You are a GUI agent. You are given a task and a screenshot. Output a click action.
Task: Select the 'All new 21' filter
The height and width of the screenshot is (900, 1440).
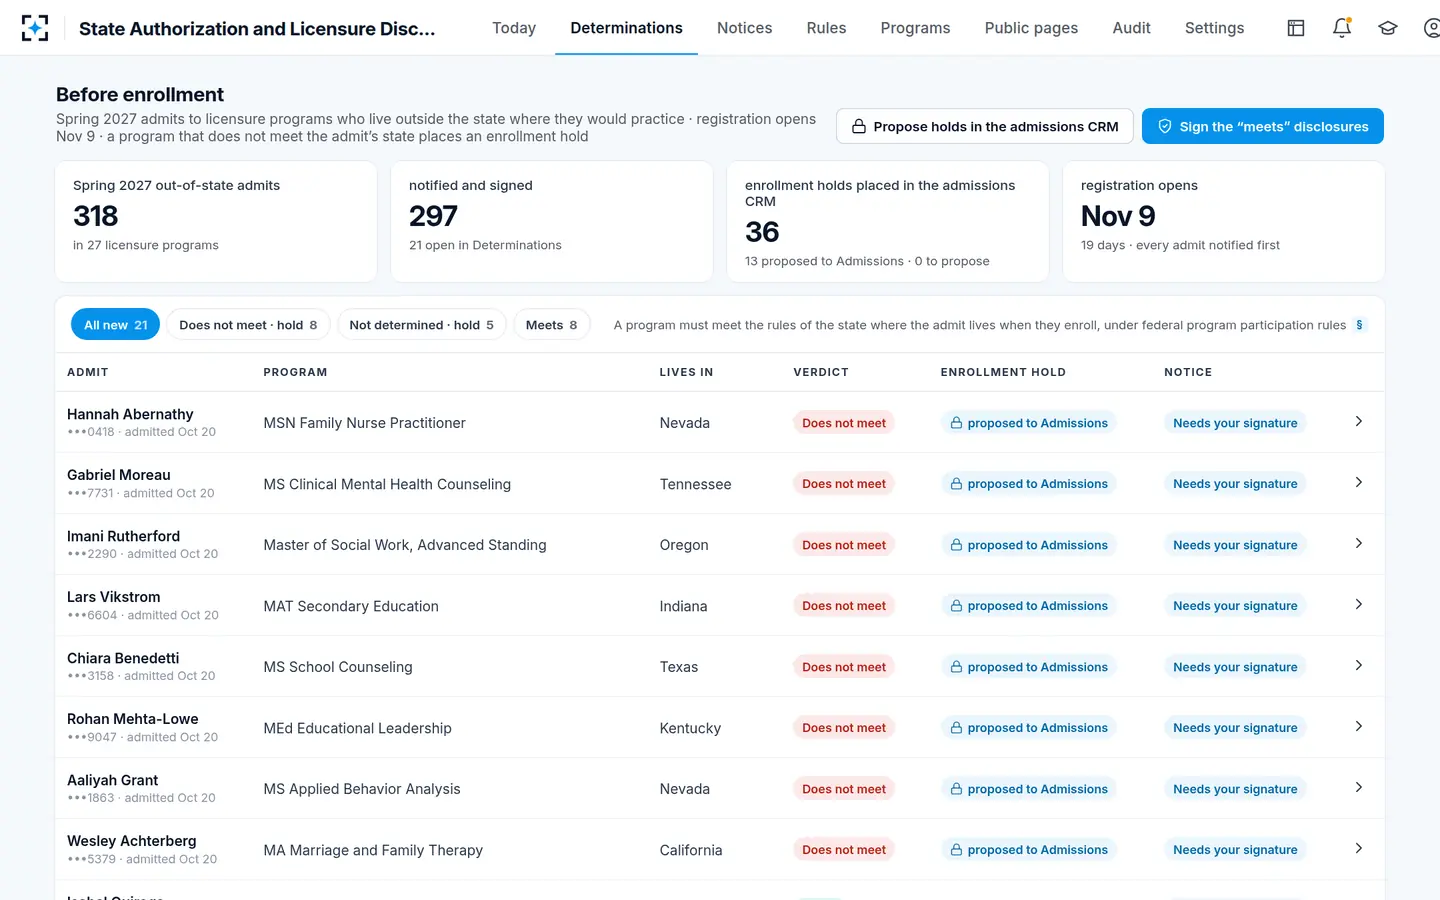point(115,325)
